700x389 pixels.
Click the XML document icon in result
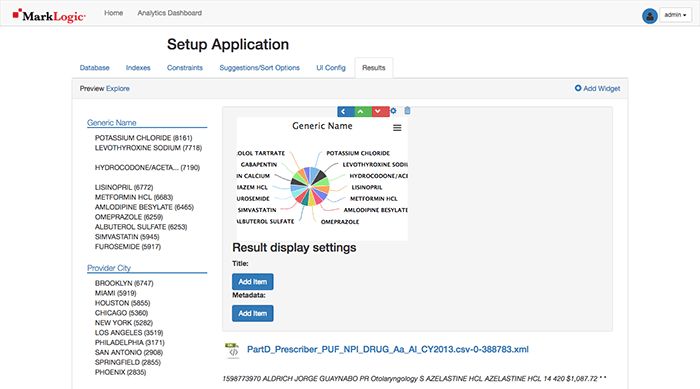point(232,350)
